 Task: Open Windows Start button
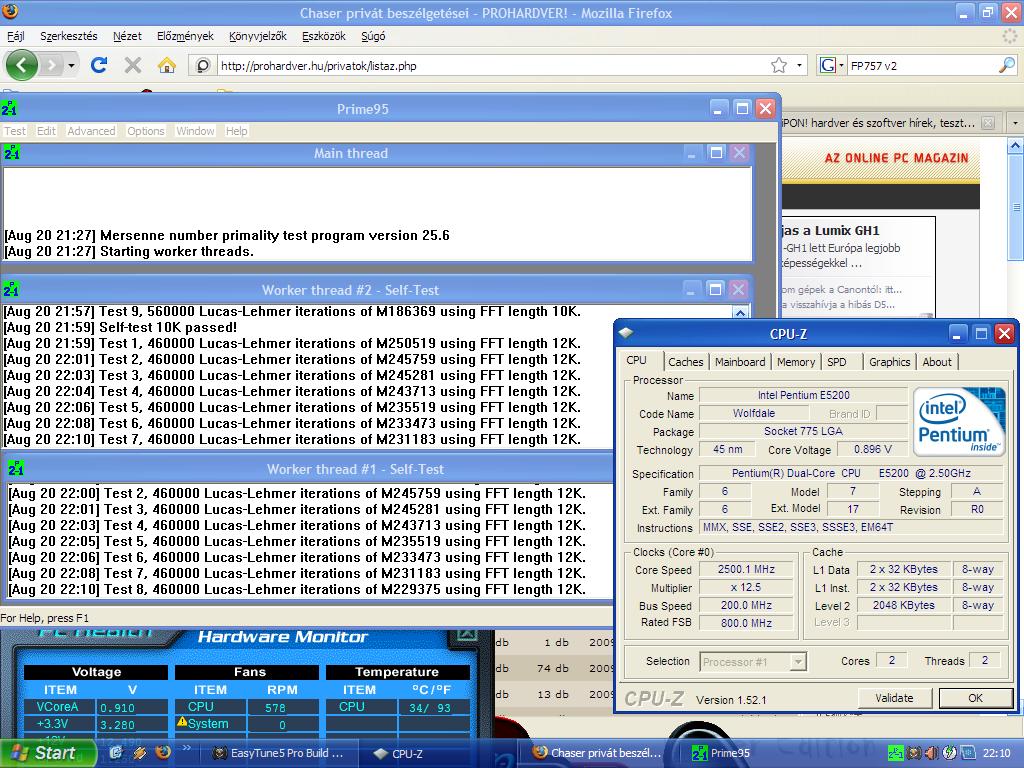tap(49, 752)
